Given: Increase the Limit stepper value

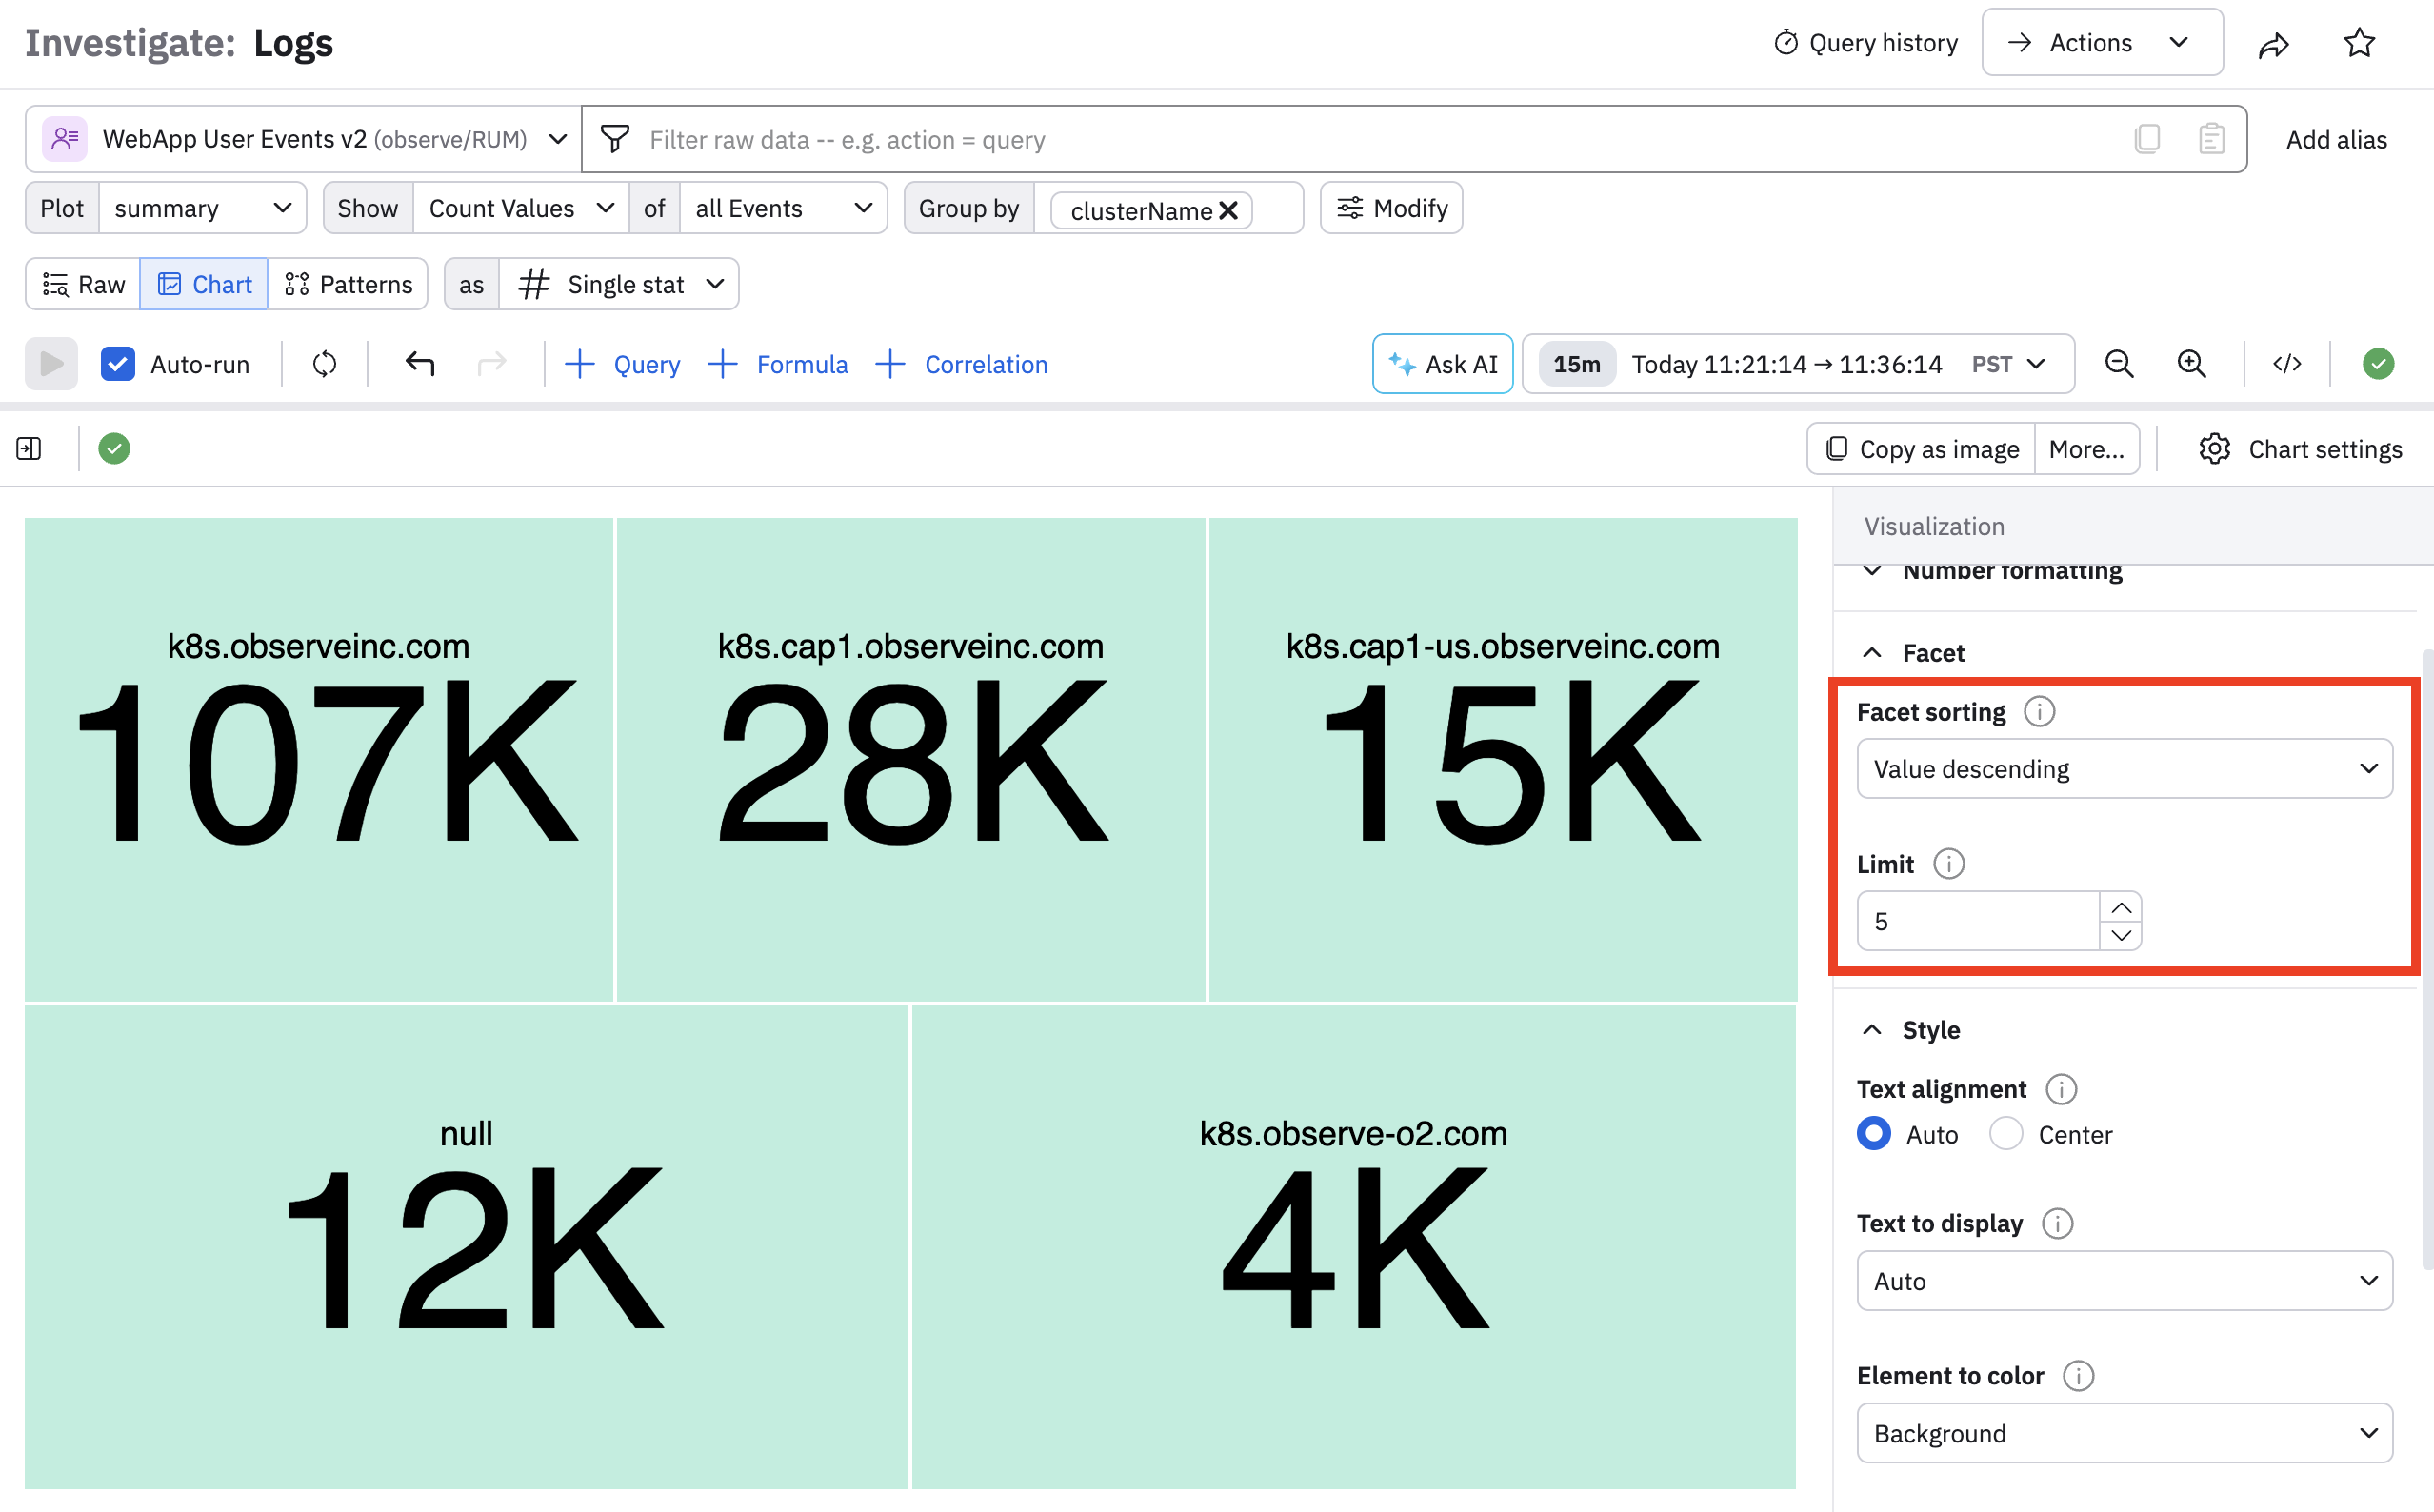Looking at the screenshot, I should 2120,907.
